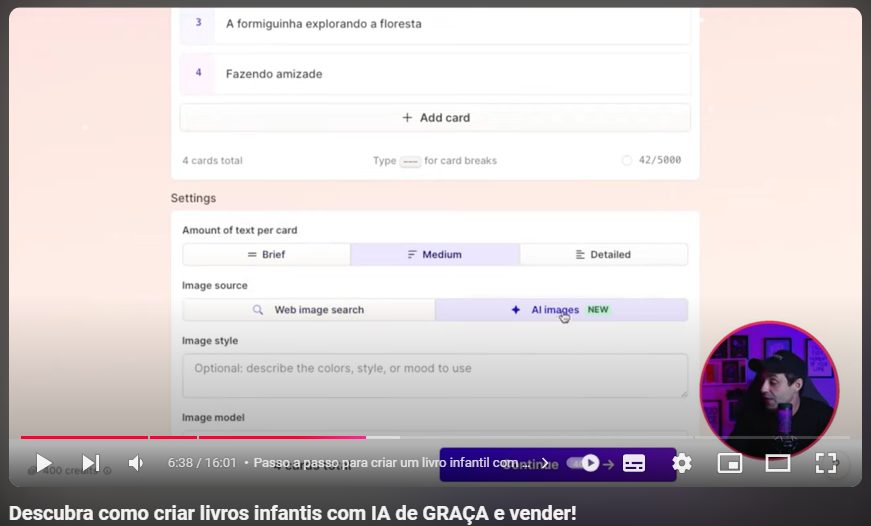
Task: Click the presenter webcam thumbnail
Action: click(x=768, y=390)
